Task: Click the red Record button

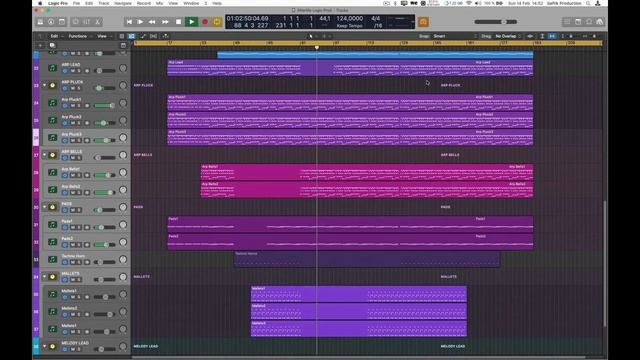Action: (205, 22)
